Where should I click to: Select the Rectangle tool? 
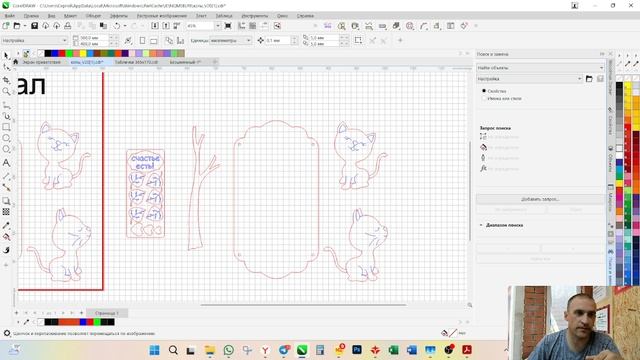point(6,127)
